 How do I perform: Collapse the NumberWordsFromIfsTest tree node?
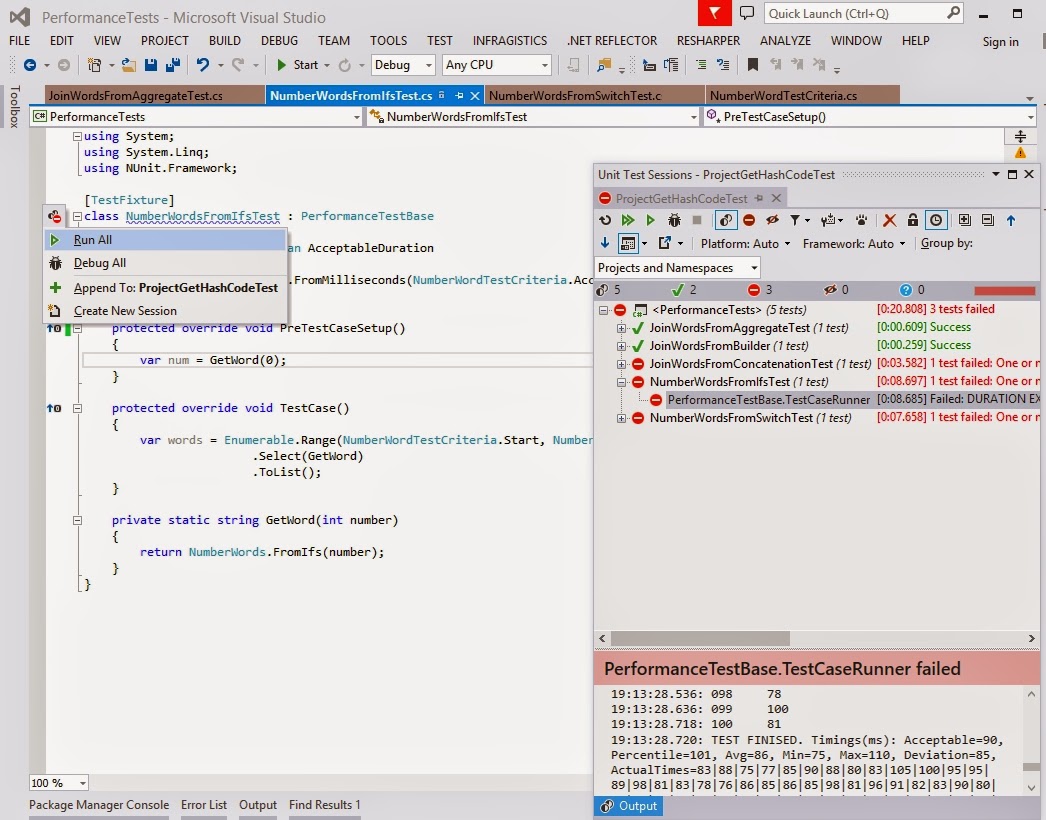click(x=621, y=382)
